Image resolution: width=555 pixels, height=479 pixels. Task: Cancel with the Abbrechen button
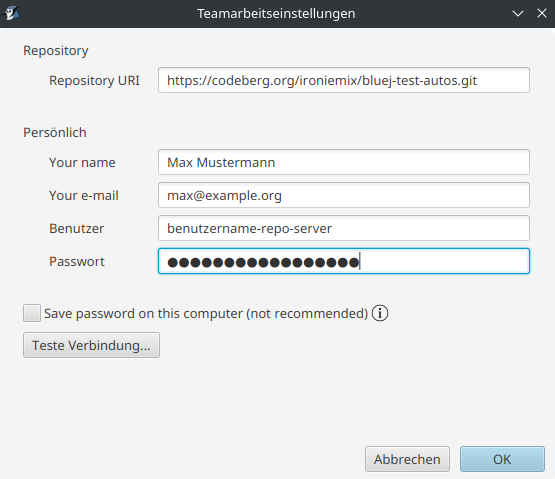click(407, 459)
